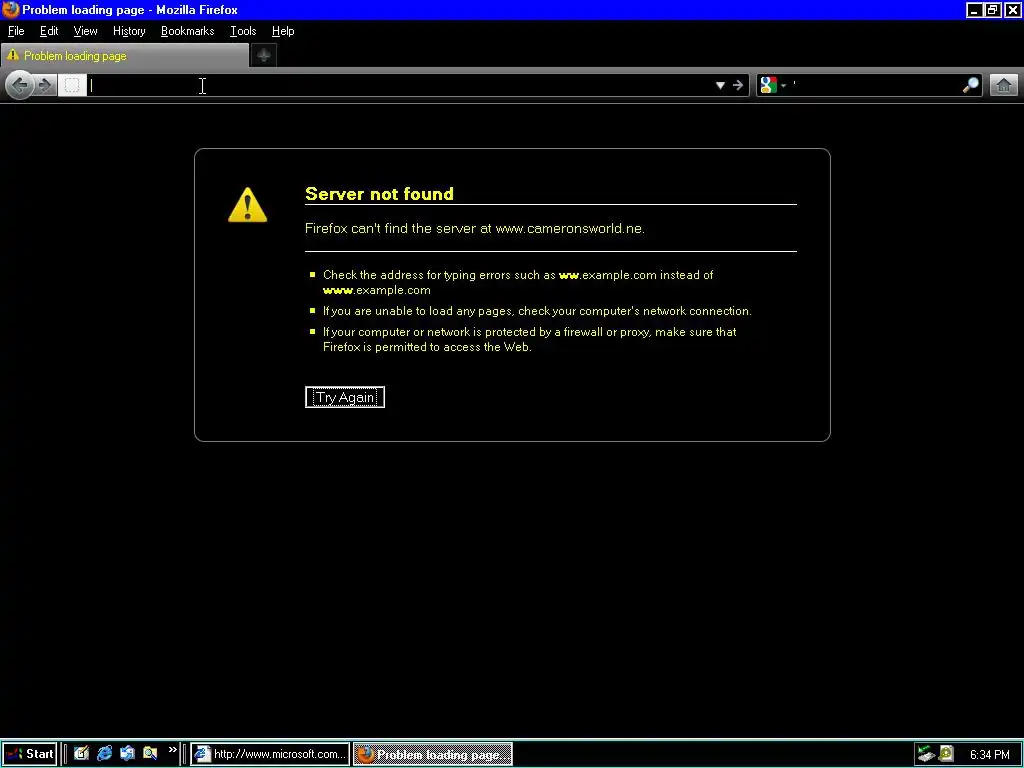
Task: Click the Back navigation arrow
Action: click(x=20, y=85)
